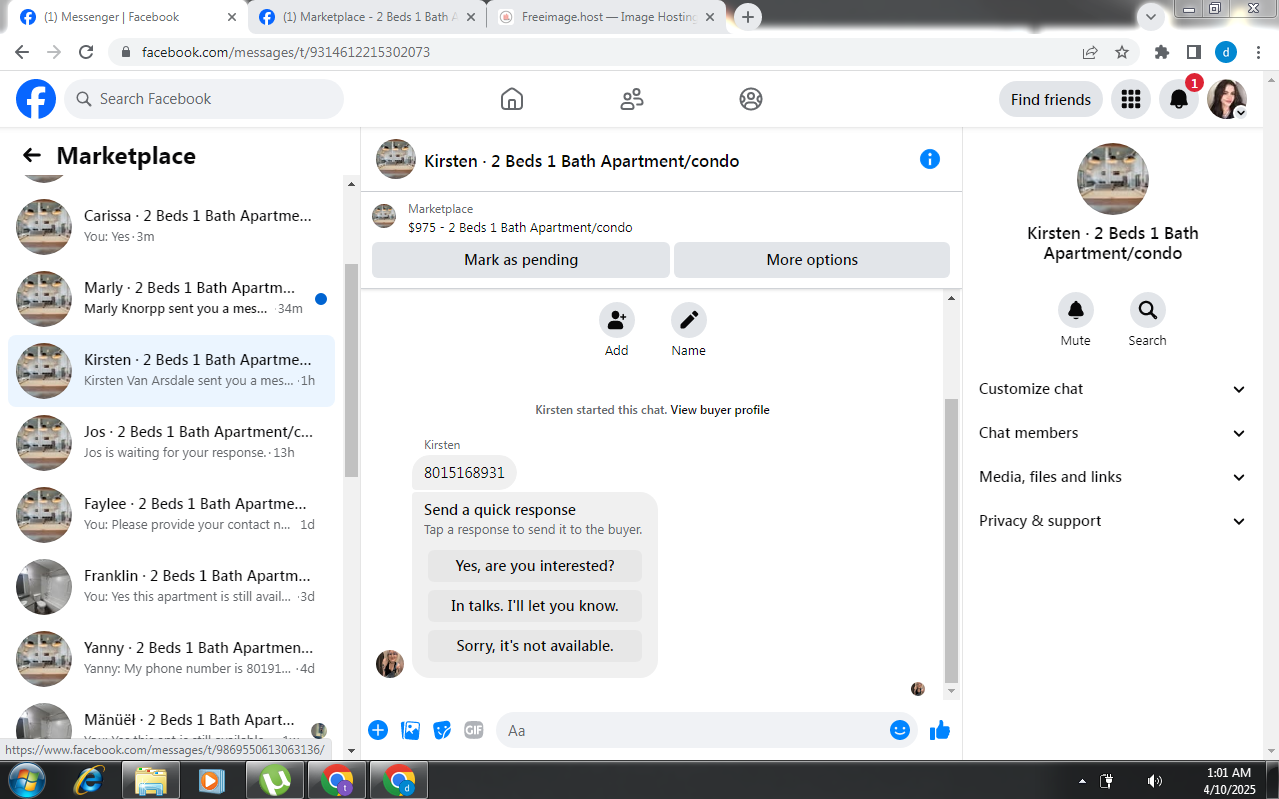Share this page from the address bar icon
This screenshot has height=799, width=1279.
tap(1090, 52)
